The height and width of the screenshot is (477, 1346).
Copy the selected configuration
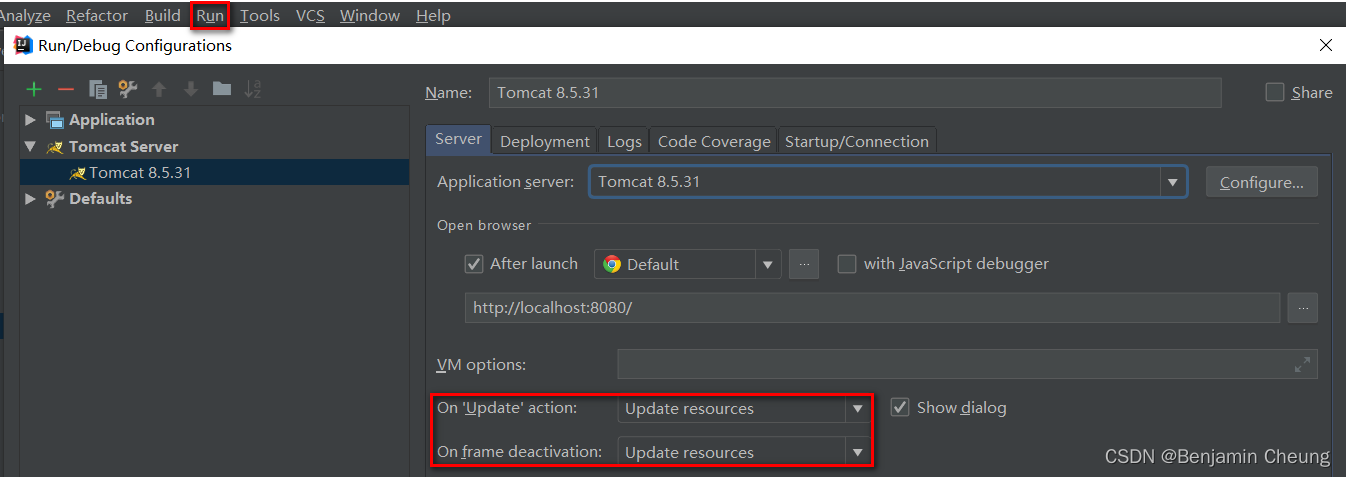97,89
